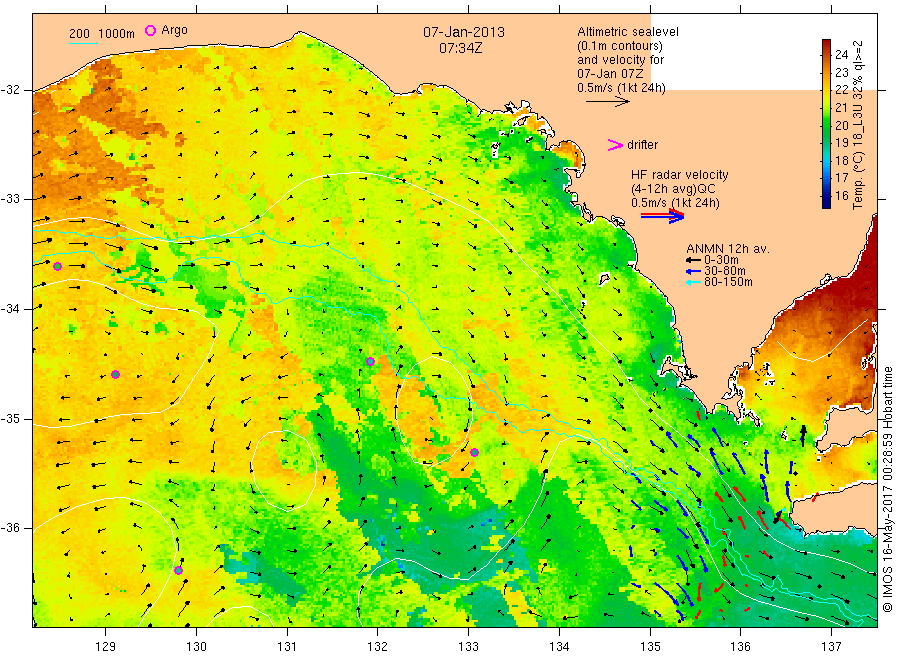Click the magenta drifter symbol in the legend
This screenshot has width=900, height=660.
615,145
